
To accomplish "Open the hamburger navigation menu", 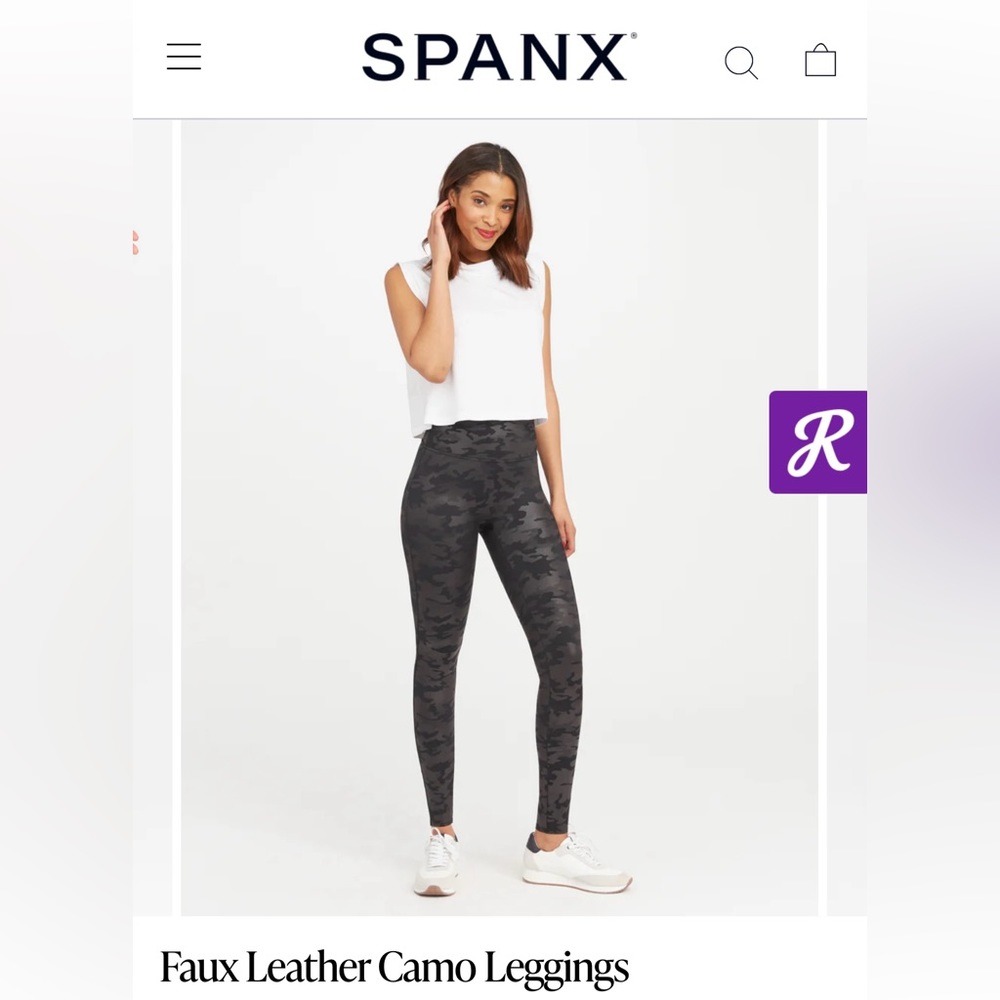I will [184, 57].
